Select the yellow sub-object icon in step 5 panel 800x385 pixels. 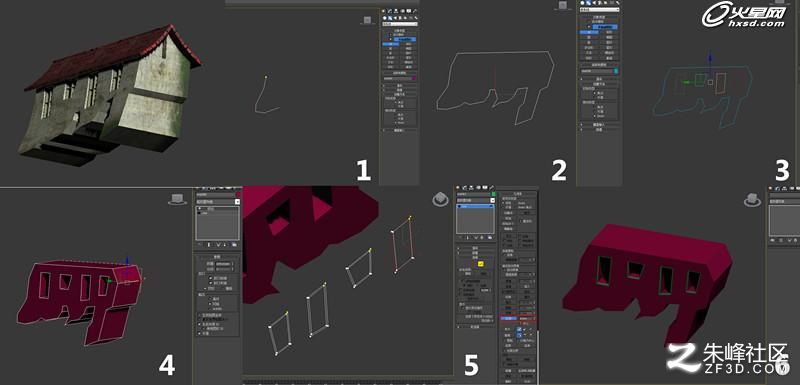[x=481, y=264]
